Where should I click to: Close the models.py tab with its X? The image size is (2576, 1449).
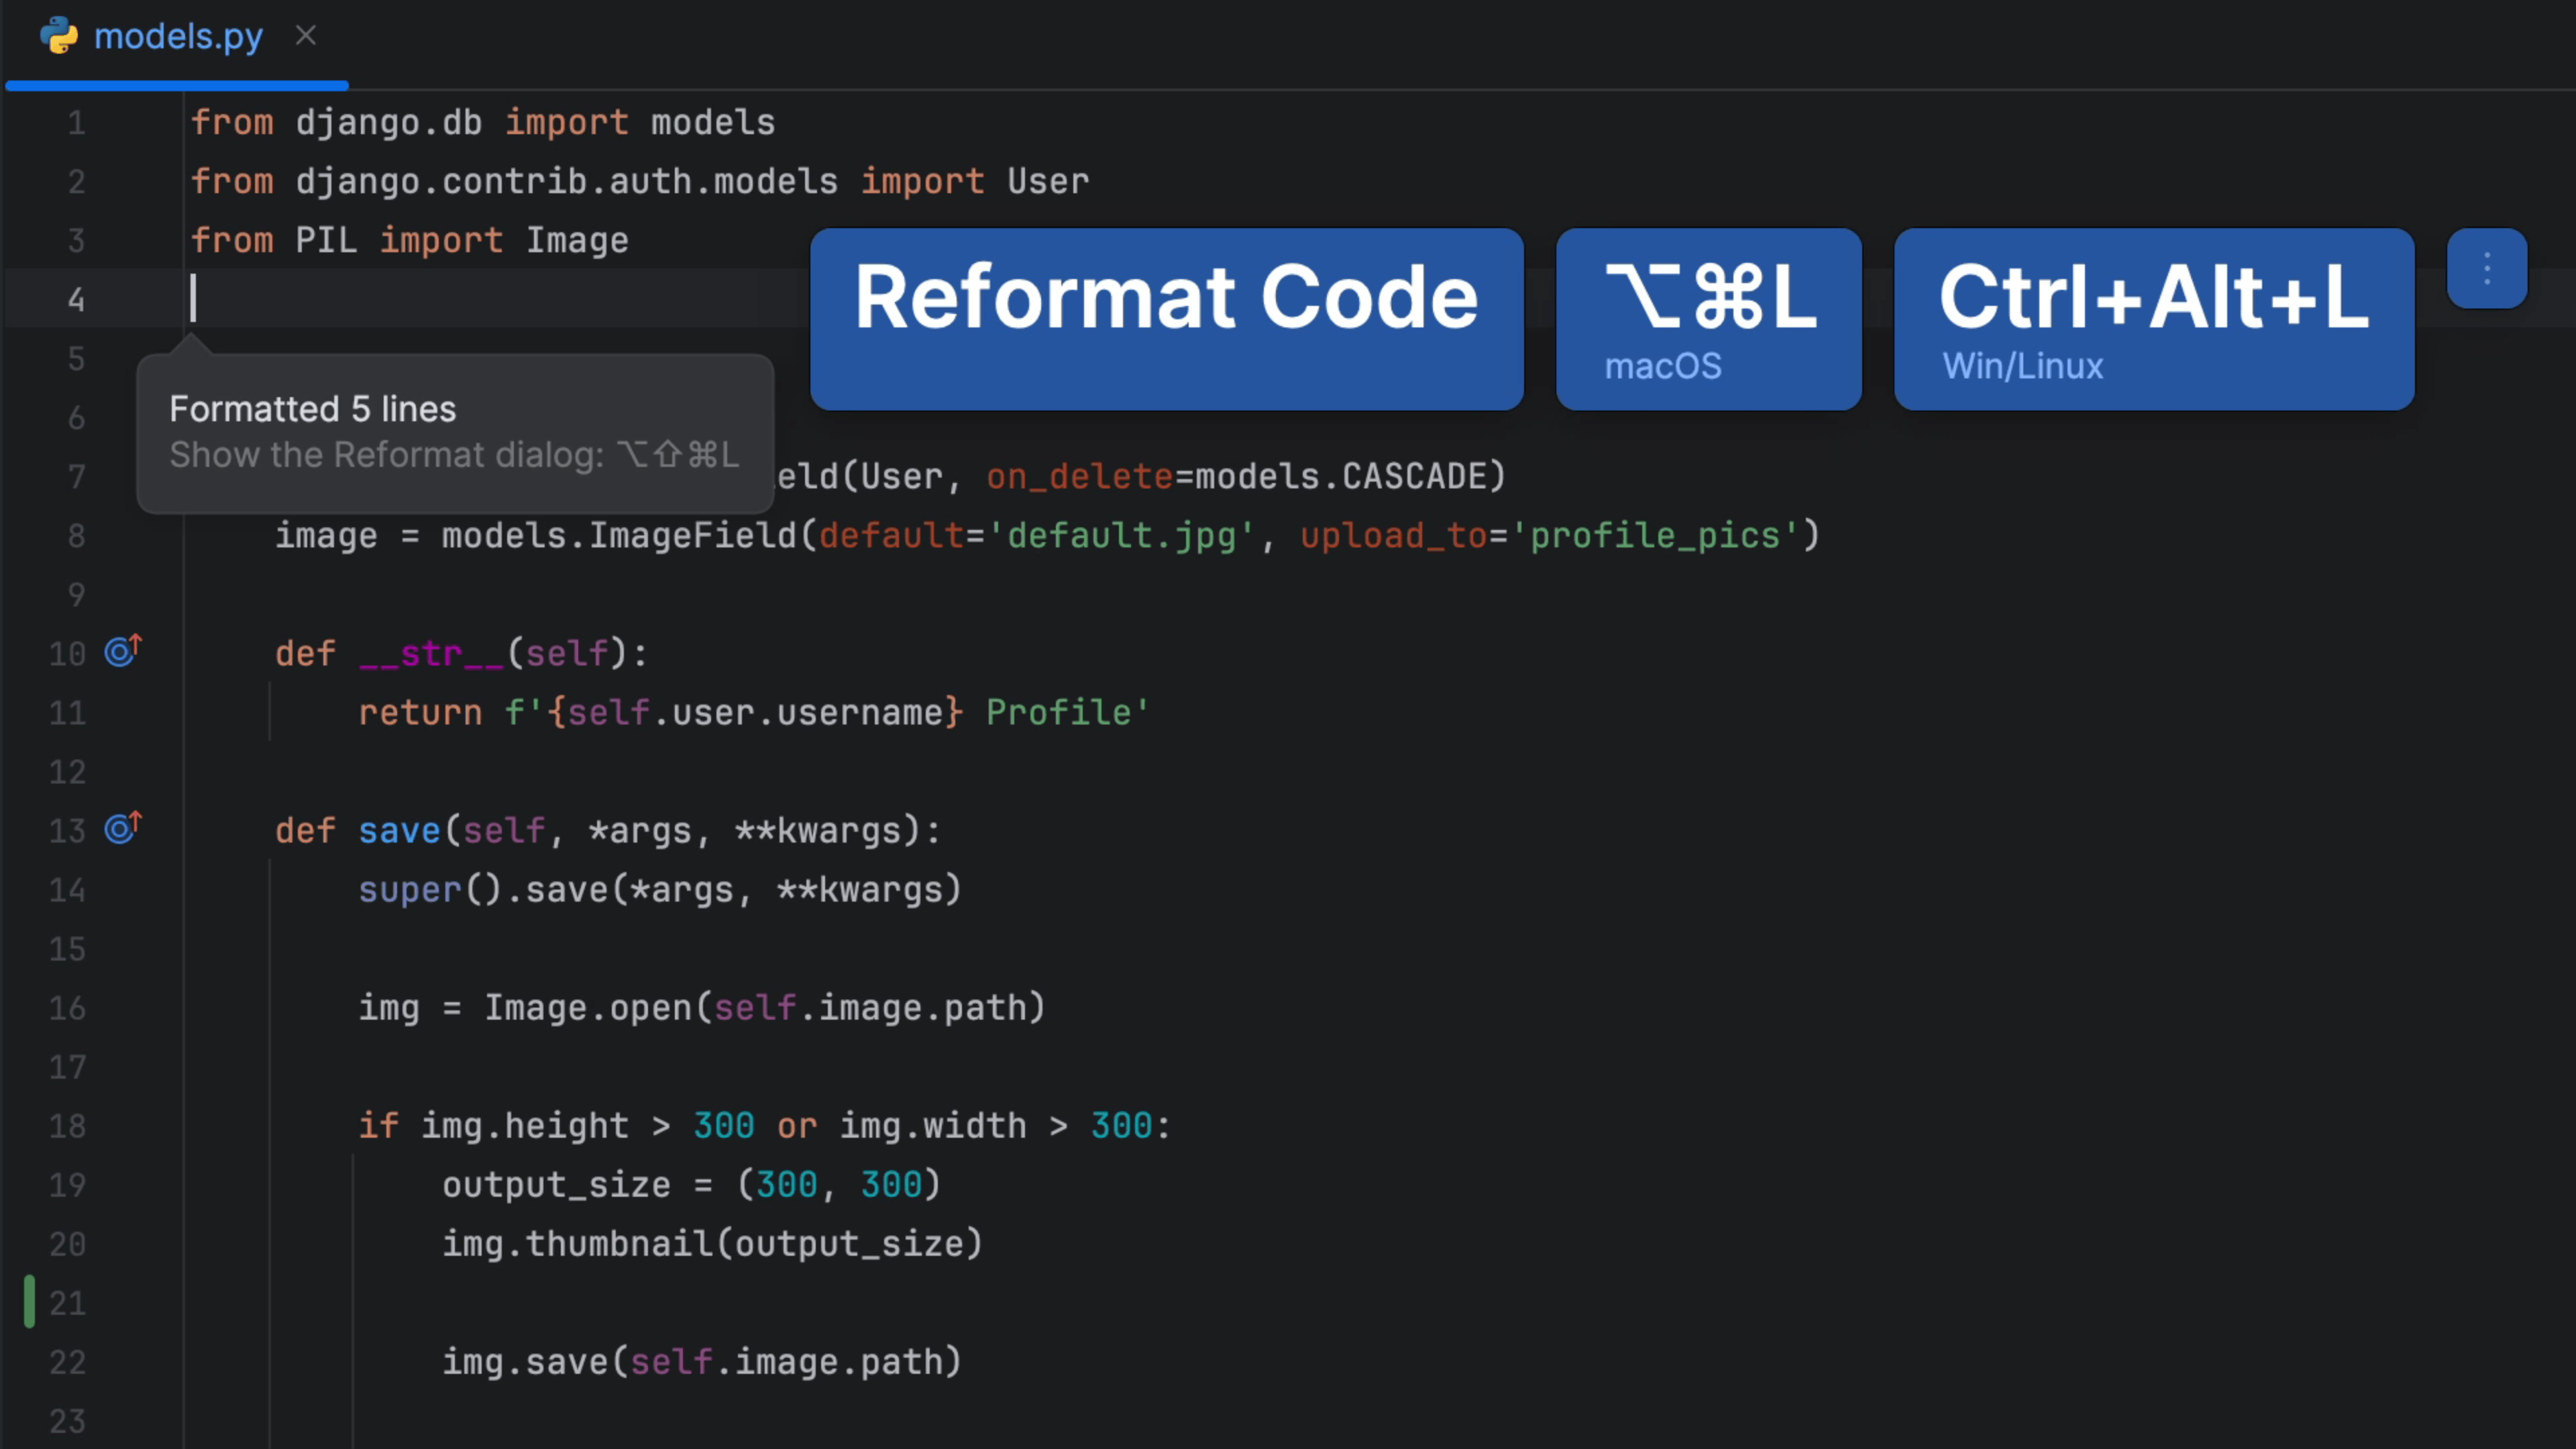coord(306,36)
